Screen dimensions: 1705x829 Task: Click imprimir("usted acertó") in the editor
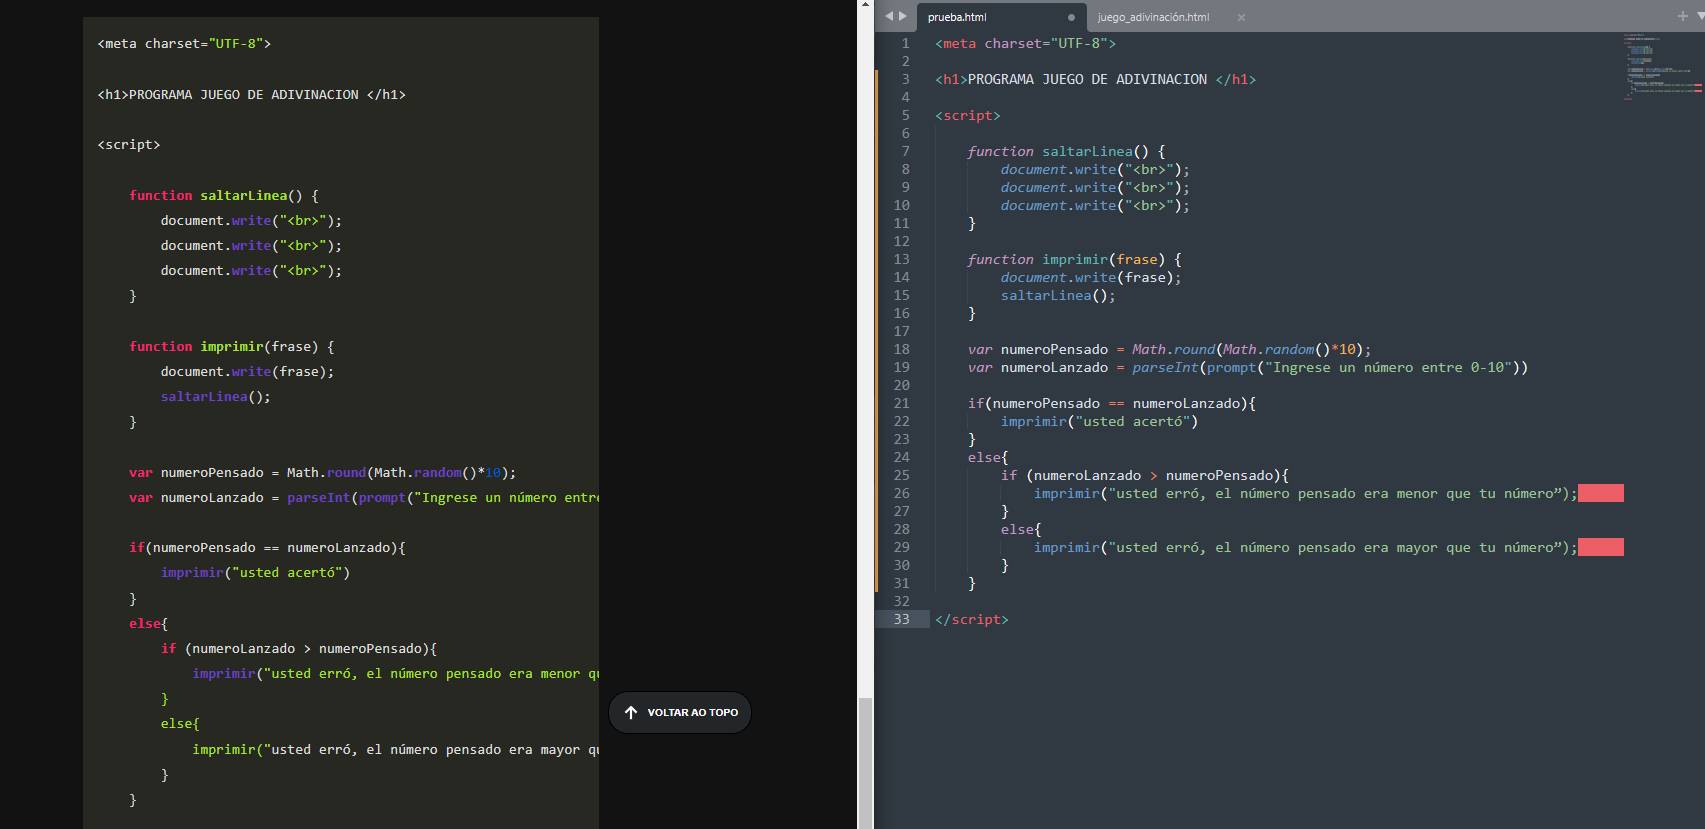coord(1099,421)
